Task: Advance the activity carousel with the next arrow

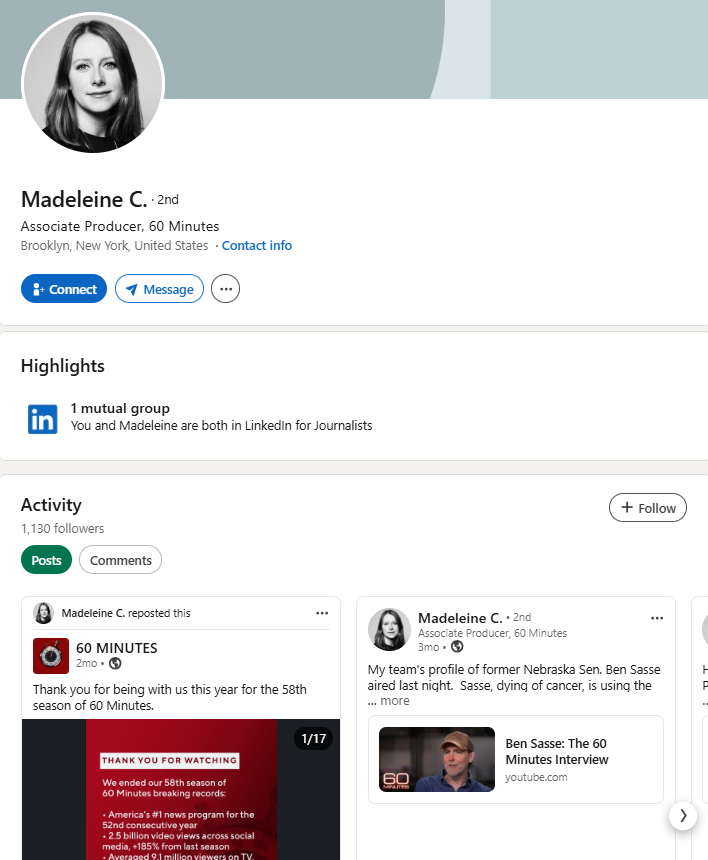Action: (683, 816)
